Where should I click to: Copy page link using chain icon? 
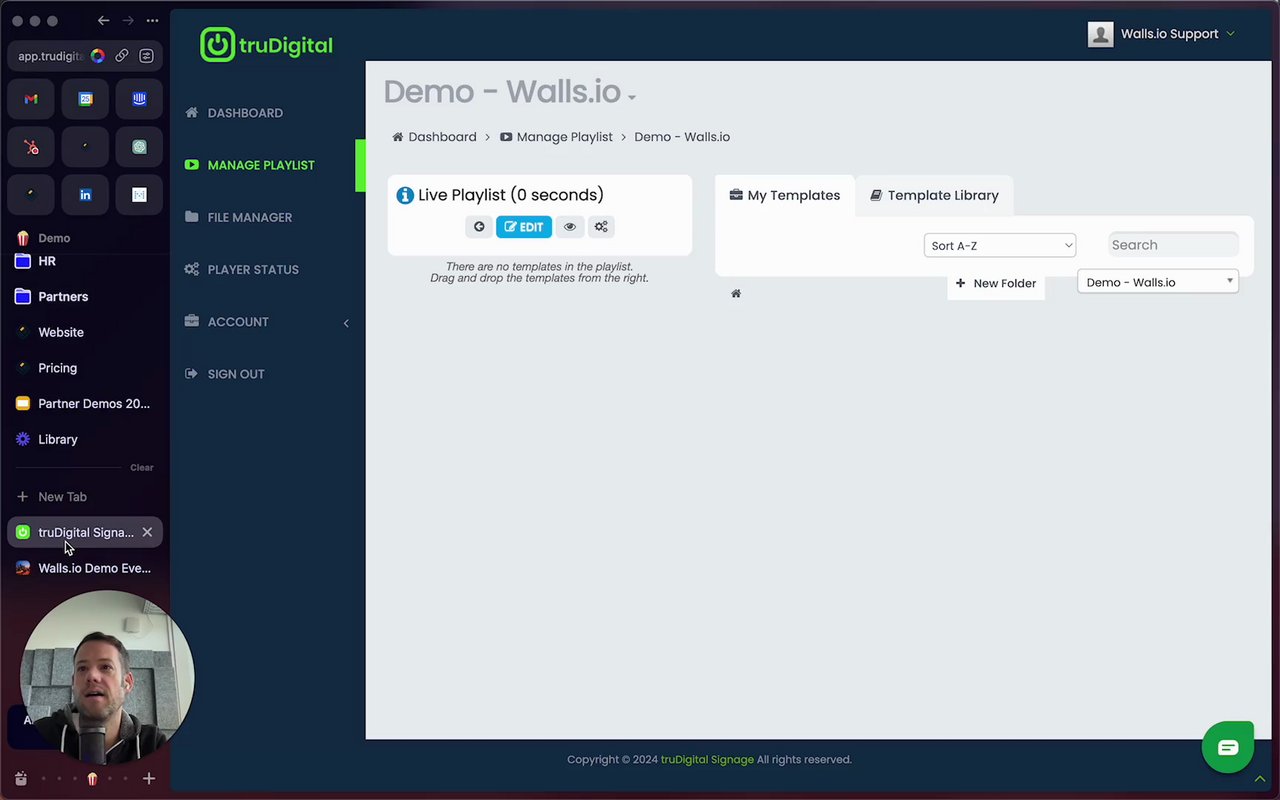121,56
